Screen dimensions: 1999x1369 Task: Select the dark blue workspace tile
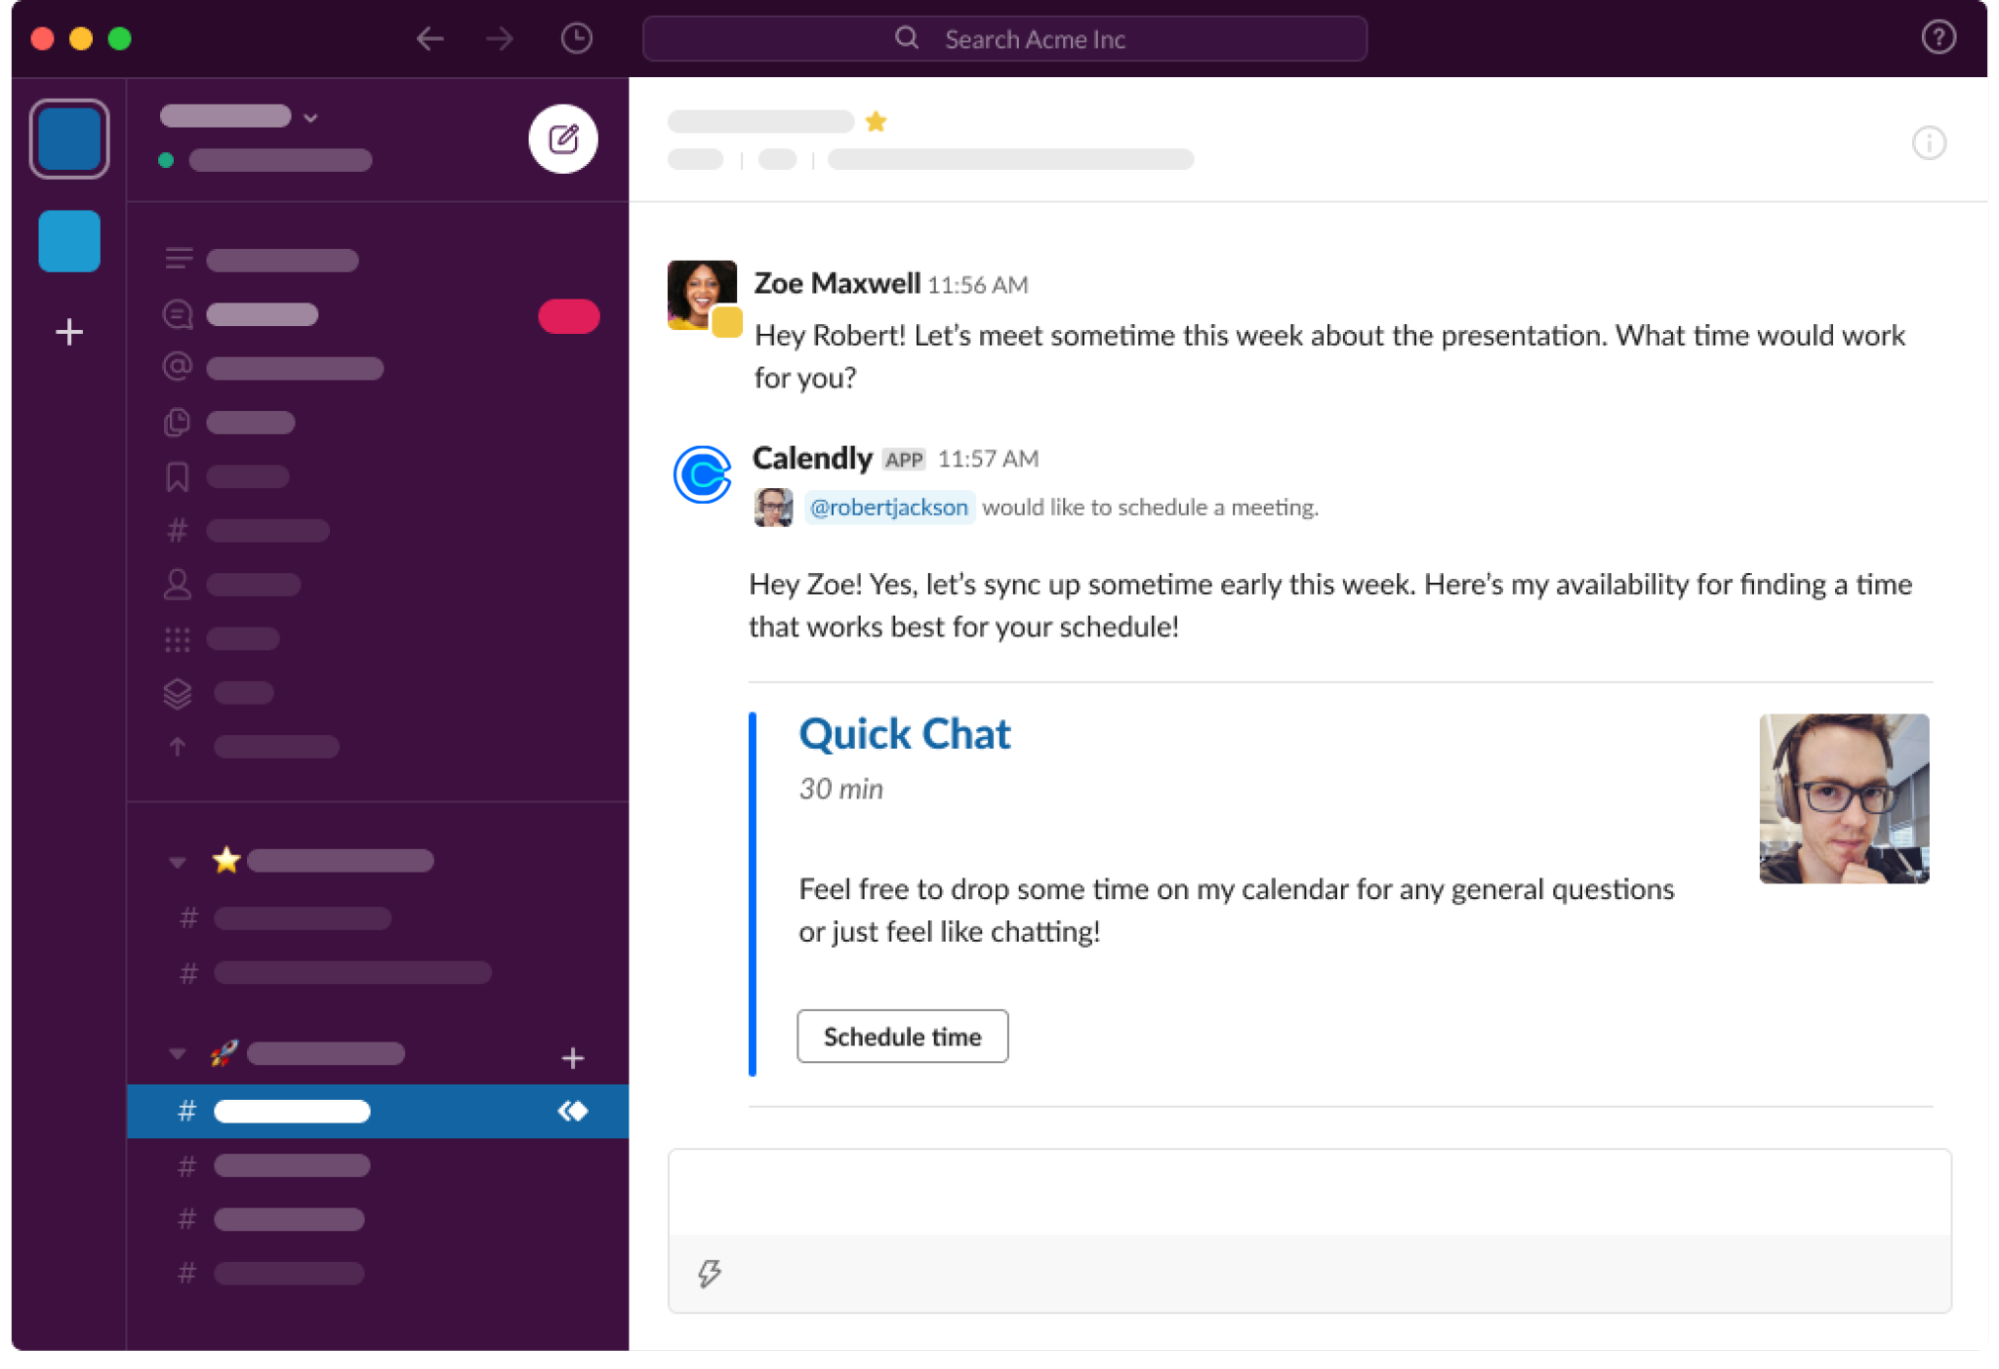click(x=69, y=139)
